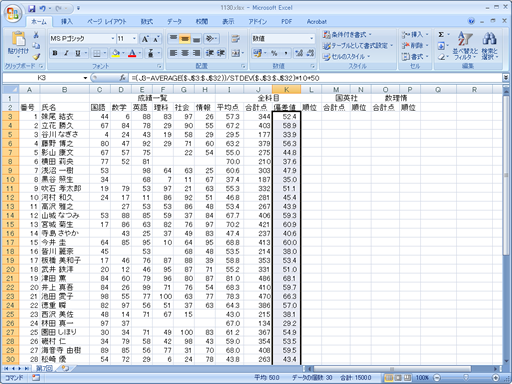Align text to the right

click(197, 53)
